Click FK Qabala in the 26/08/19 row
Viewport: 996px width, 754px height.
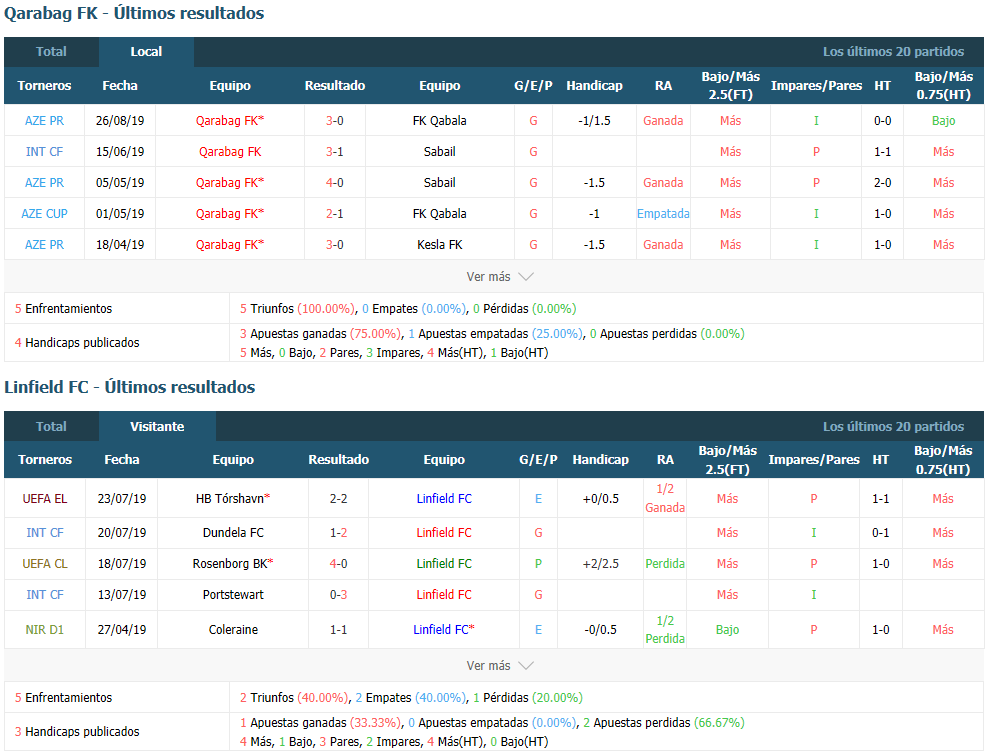point(440,121)
